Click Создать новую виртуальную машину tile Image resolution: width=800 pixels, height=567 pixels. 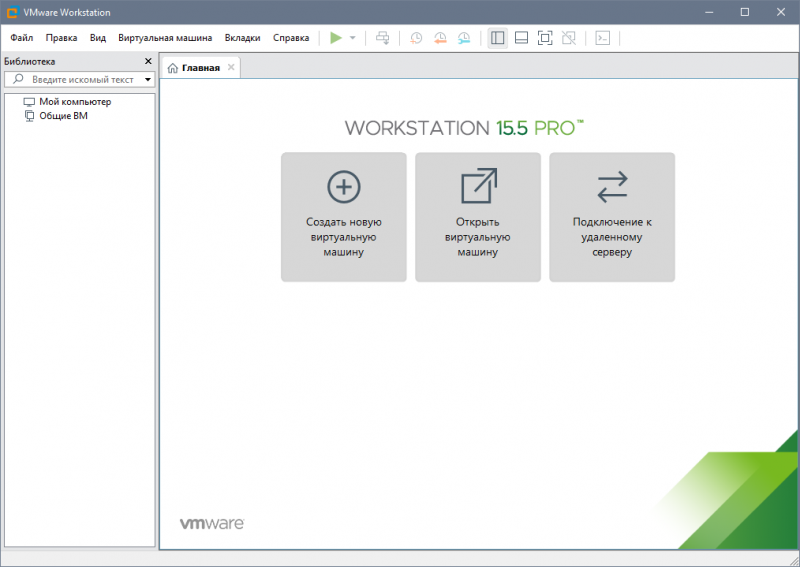[343, 217]
